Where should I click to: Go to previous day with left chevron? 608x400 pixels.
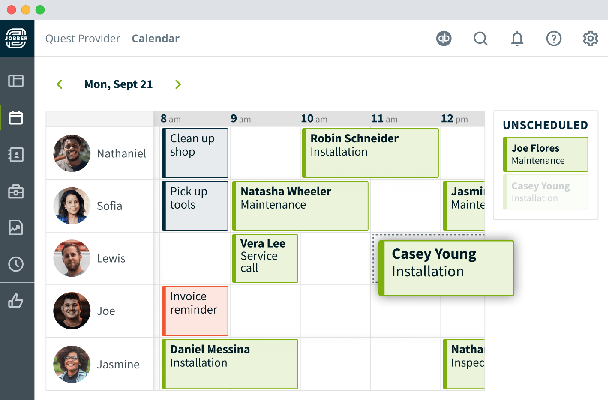click(59, 85)
